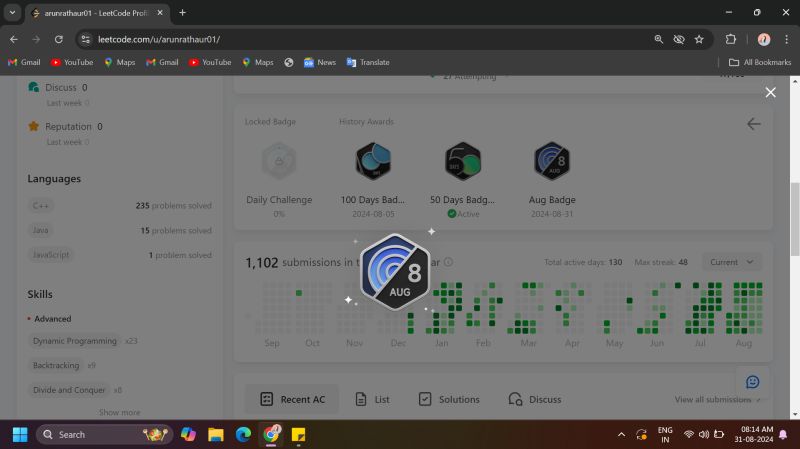Open the notification bell in taskbar

[783, 435]
